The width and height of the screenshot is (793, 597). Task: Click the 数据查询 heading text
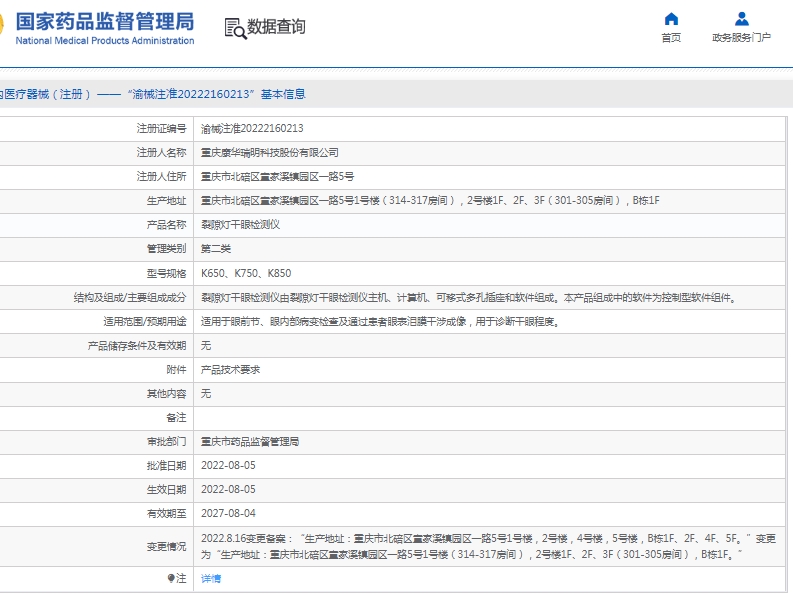pyautogui.click(x=277, y=27)
